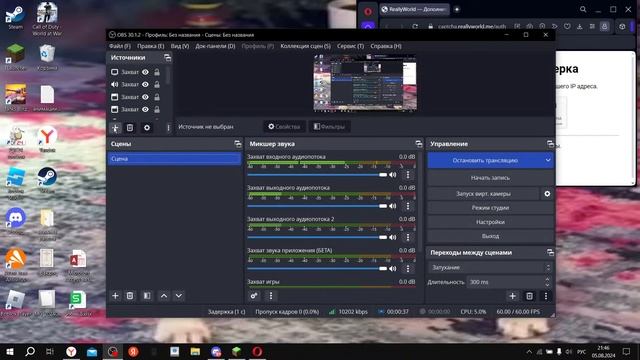
Task: Adjust volume slider for Захват выходного аудиопотока 2
Action: [317, 237]
